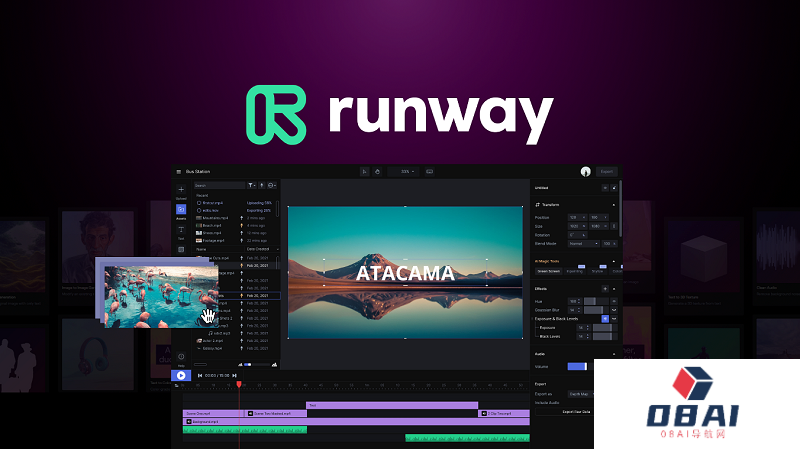This screenshot has width=800, height=449.
Task: Click the Export button
Action: [x=606, y=172]
